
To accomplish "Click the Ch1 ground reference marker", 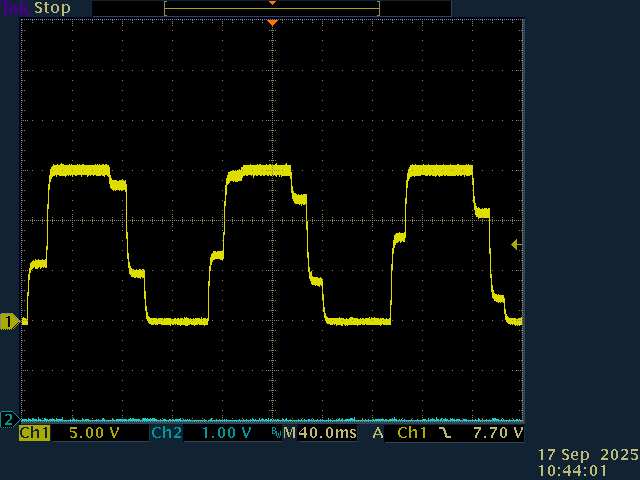I will coord(8,321).
